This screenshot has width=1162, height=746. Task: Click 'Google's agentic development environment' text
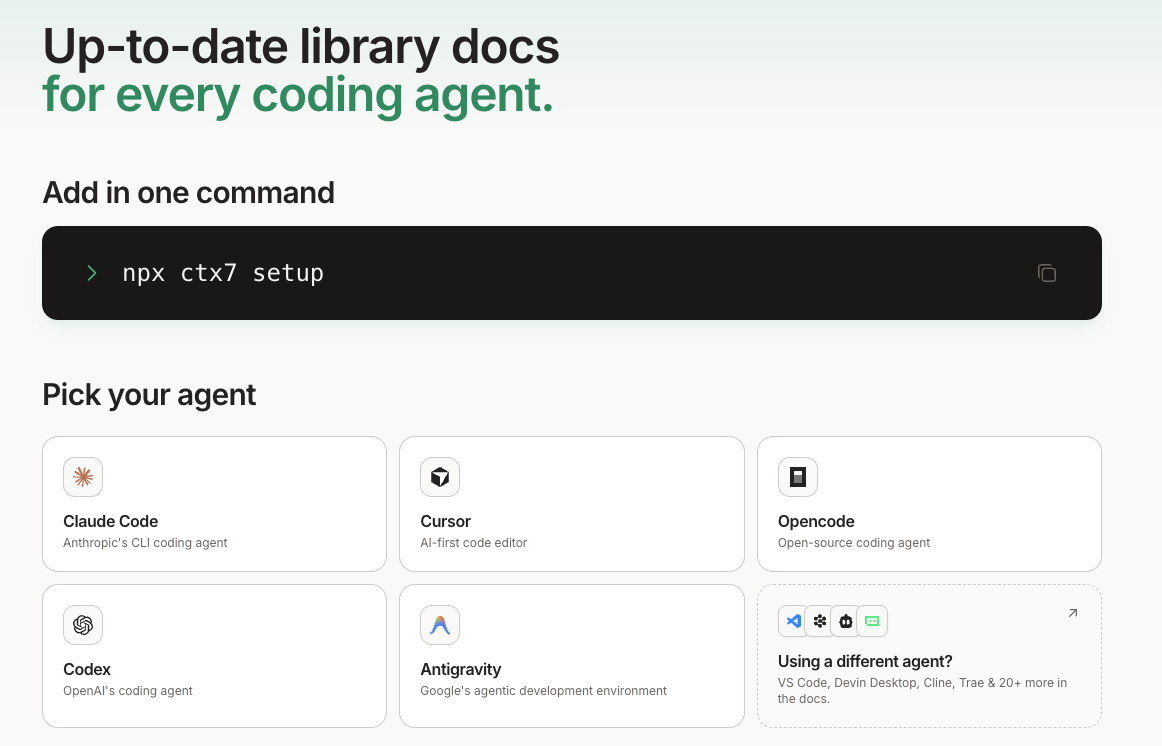543,691
